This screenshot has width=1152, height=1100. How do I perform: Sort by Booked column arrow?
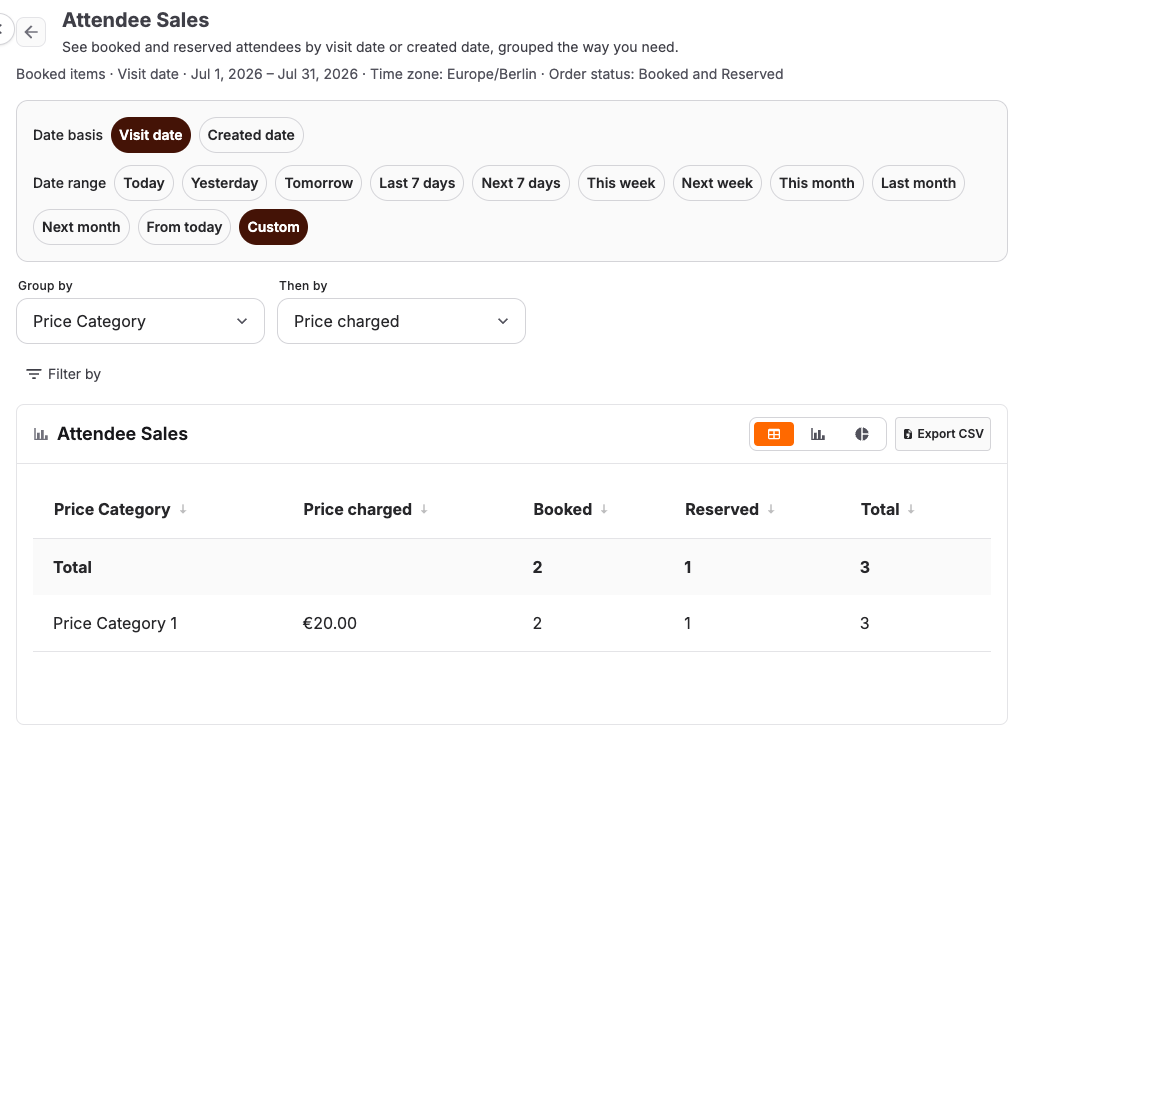click(604, 509)
